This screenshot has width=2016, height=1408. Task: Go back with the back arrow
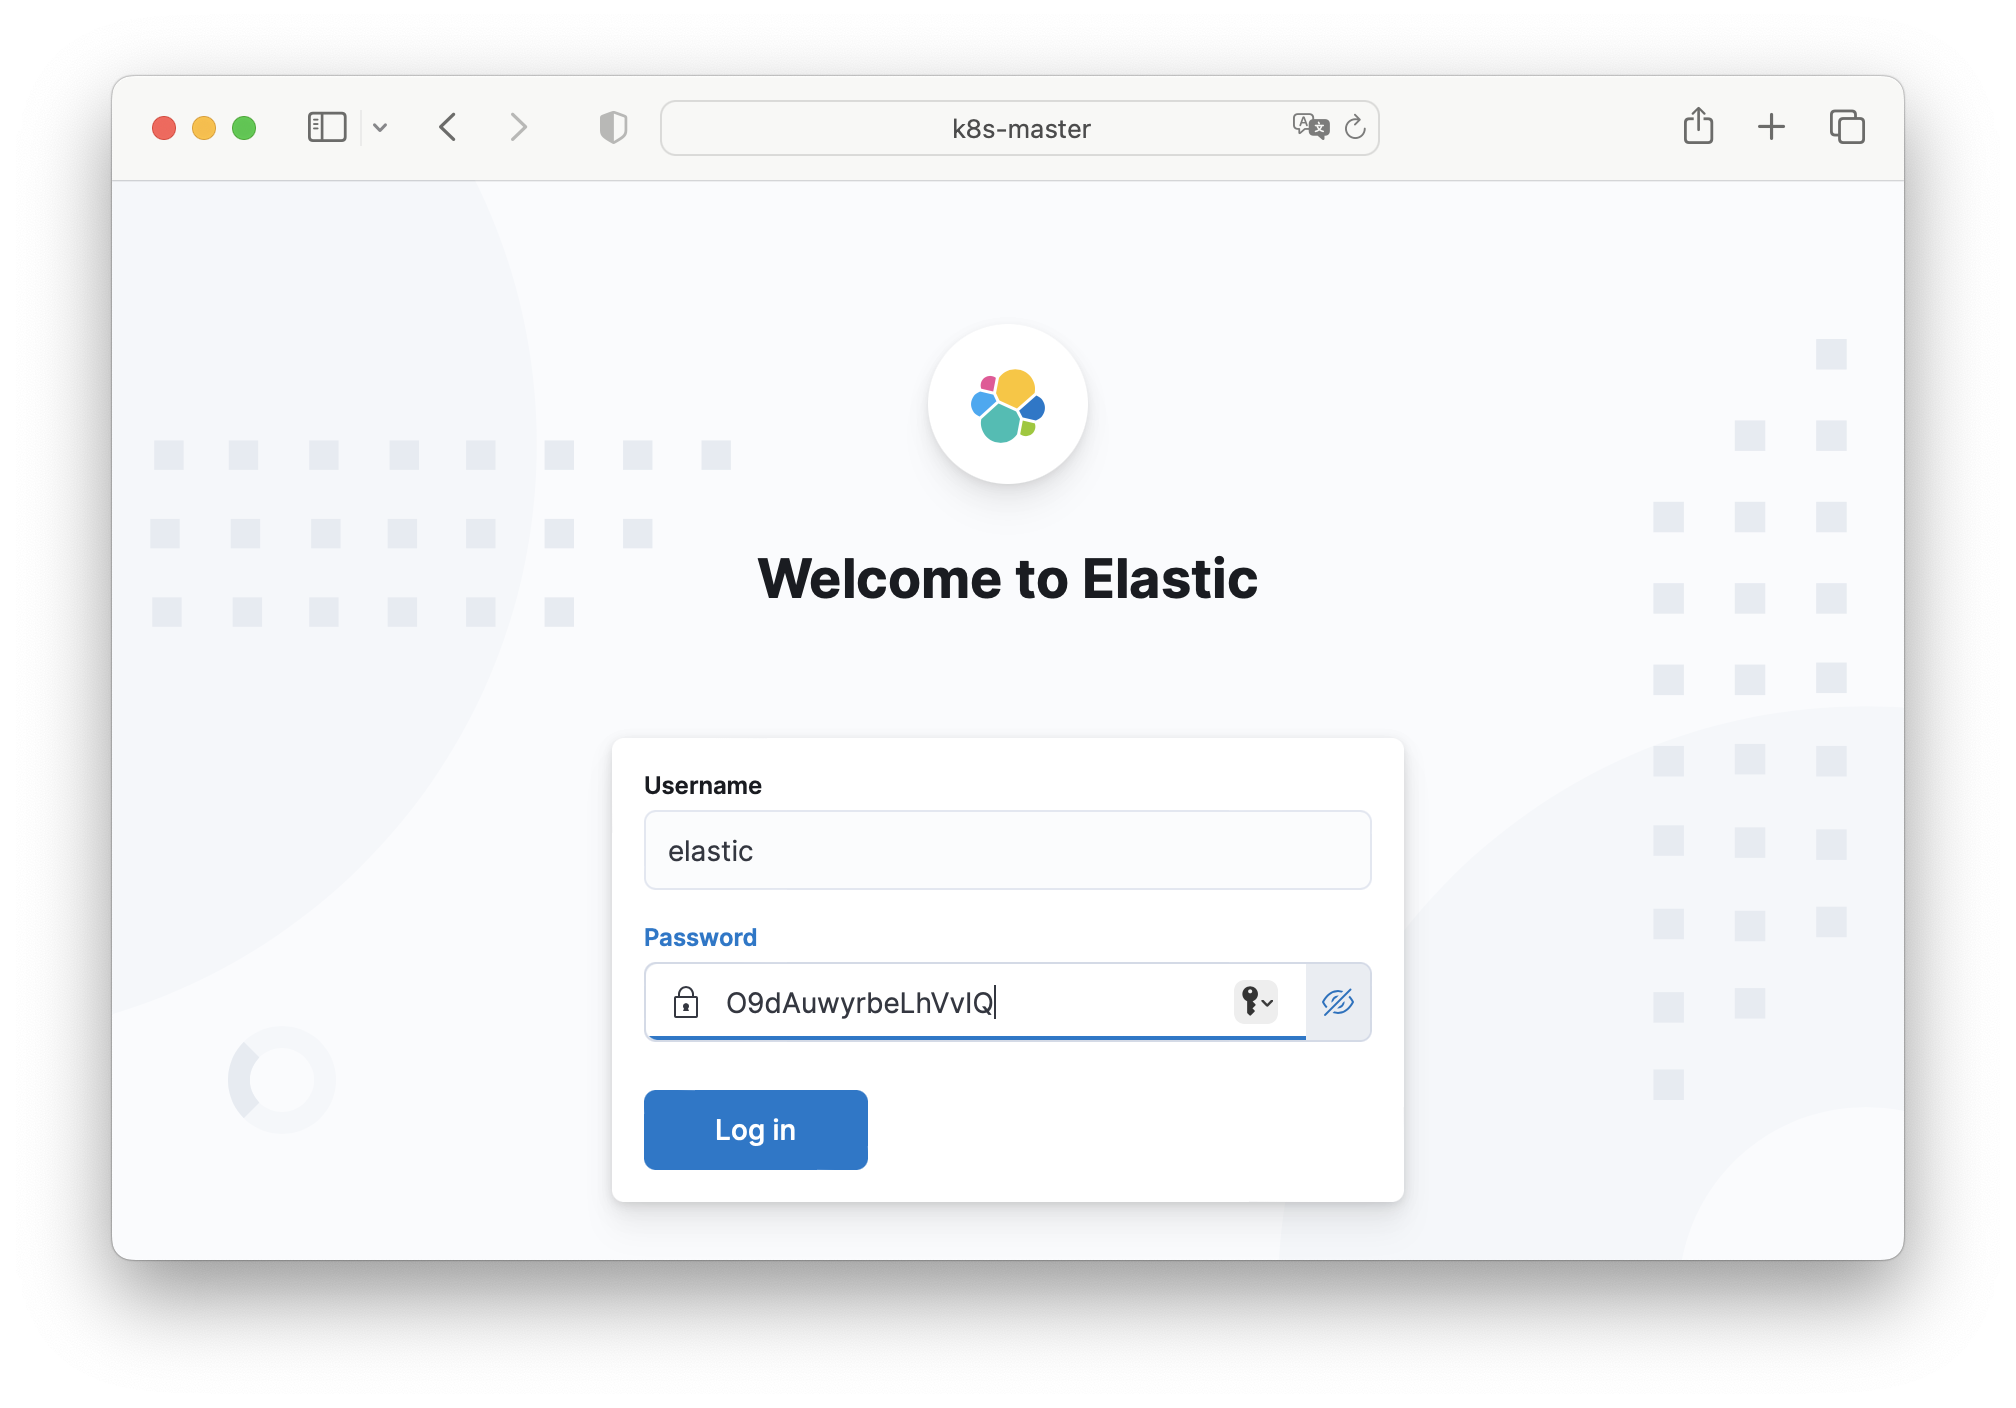(448, 128)
